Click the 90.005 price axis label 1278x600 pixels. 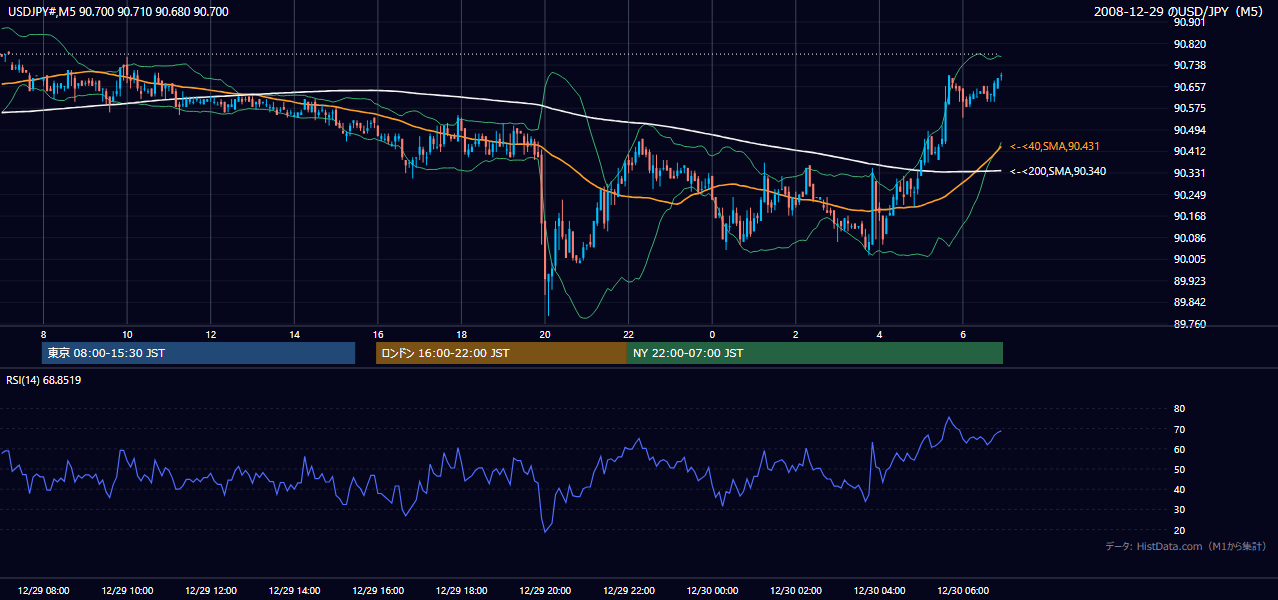(1190, 259)
